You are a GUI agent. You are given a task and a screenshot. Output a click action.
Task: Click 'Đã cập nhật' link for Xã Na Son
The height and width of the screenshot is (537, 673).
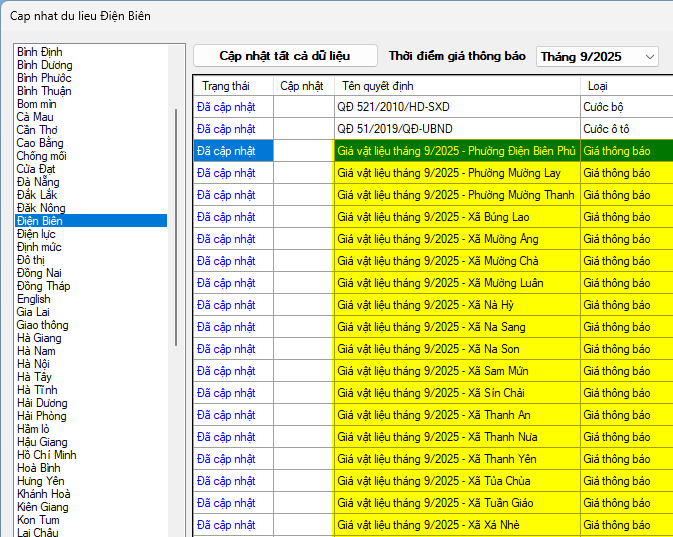point(226,349)
